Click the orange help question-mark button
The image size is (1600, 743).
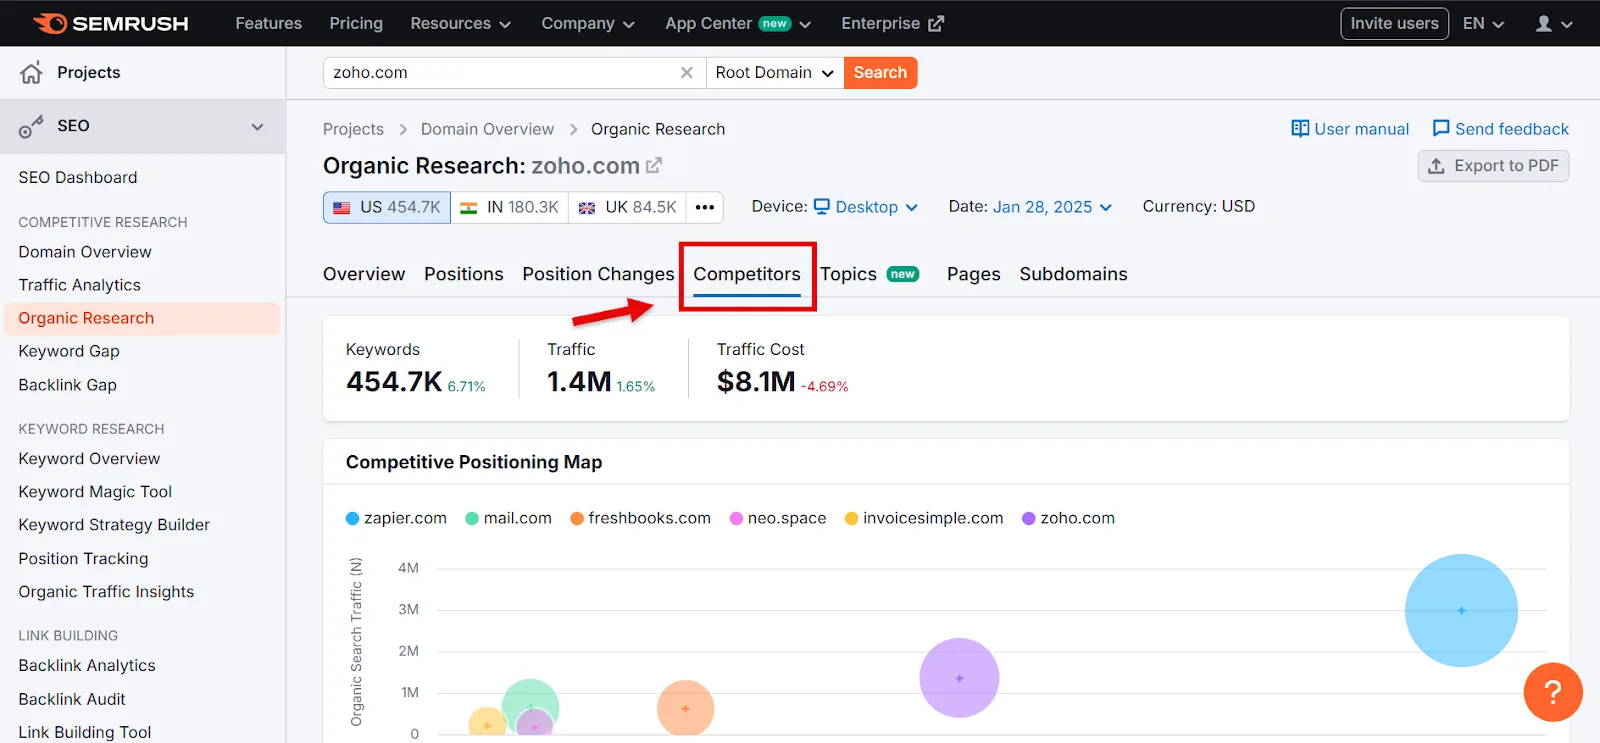[x=1553, y=692]
